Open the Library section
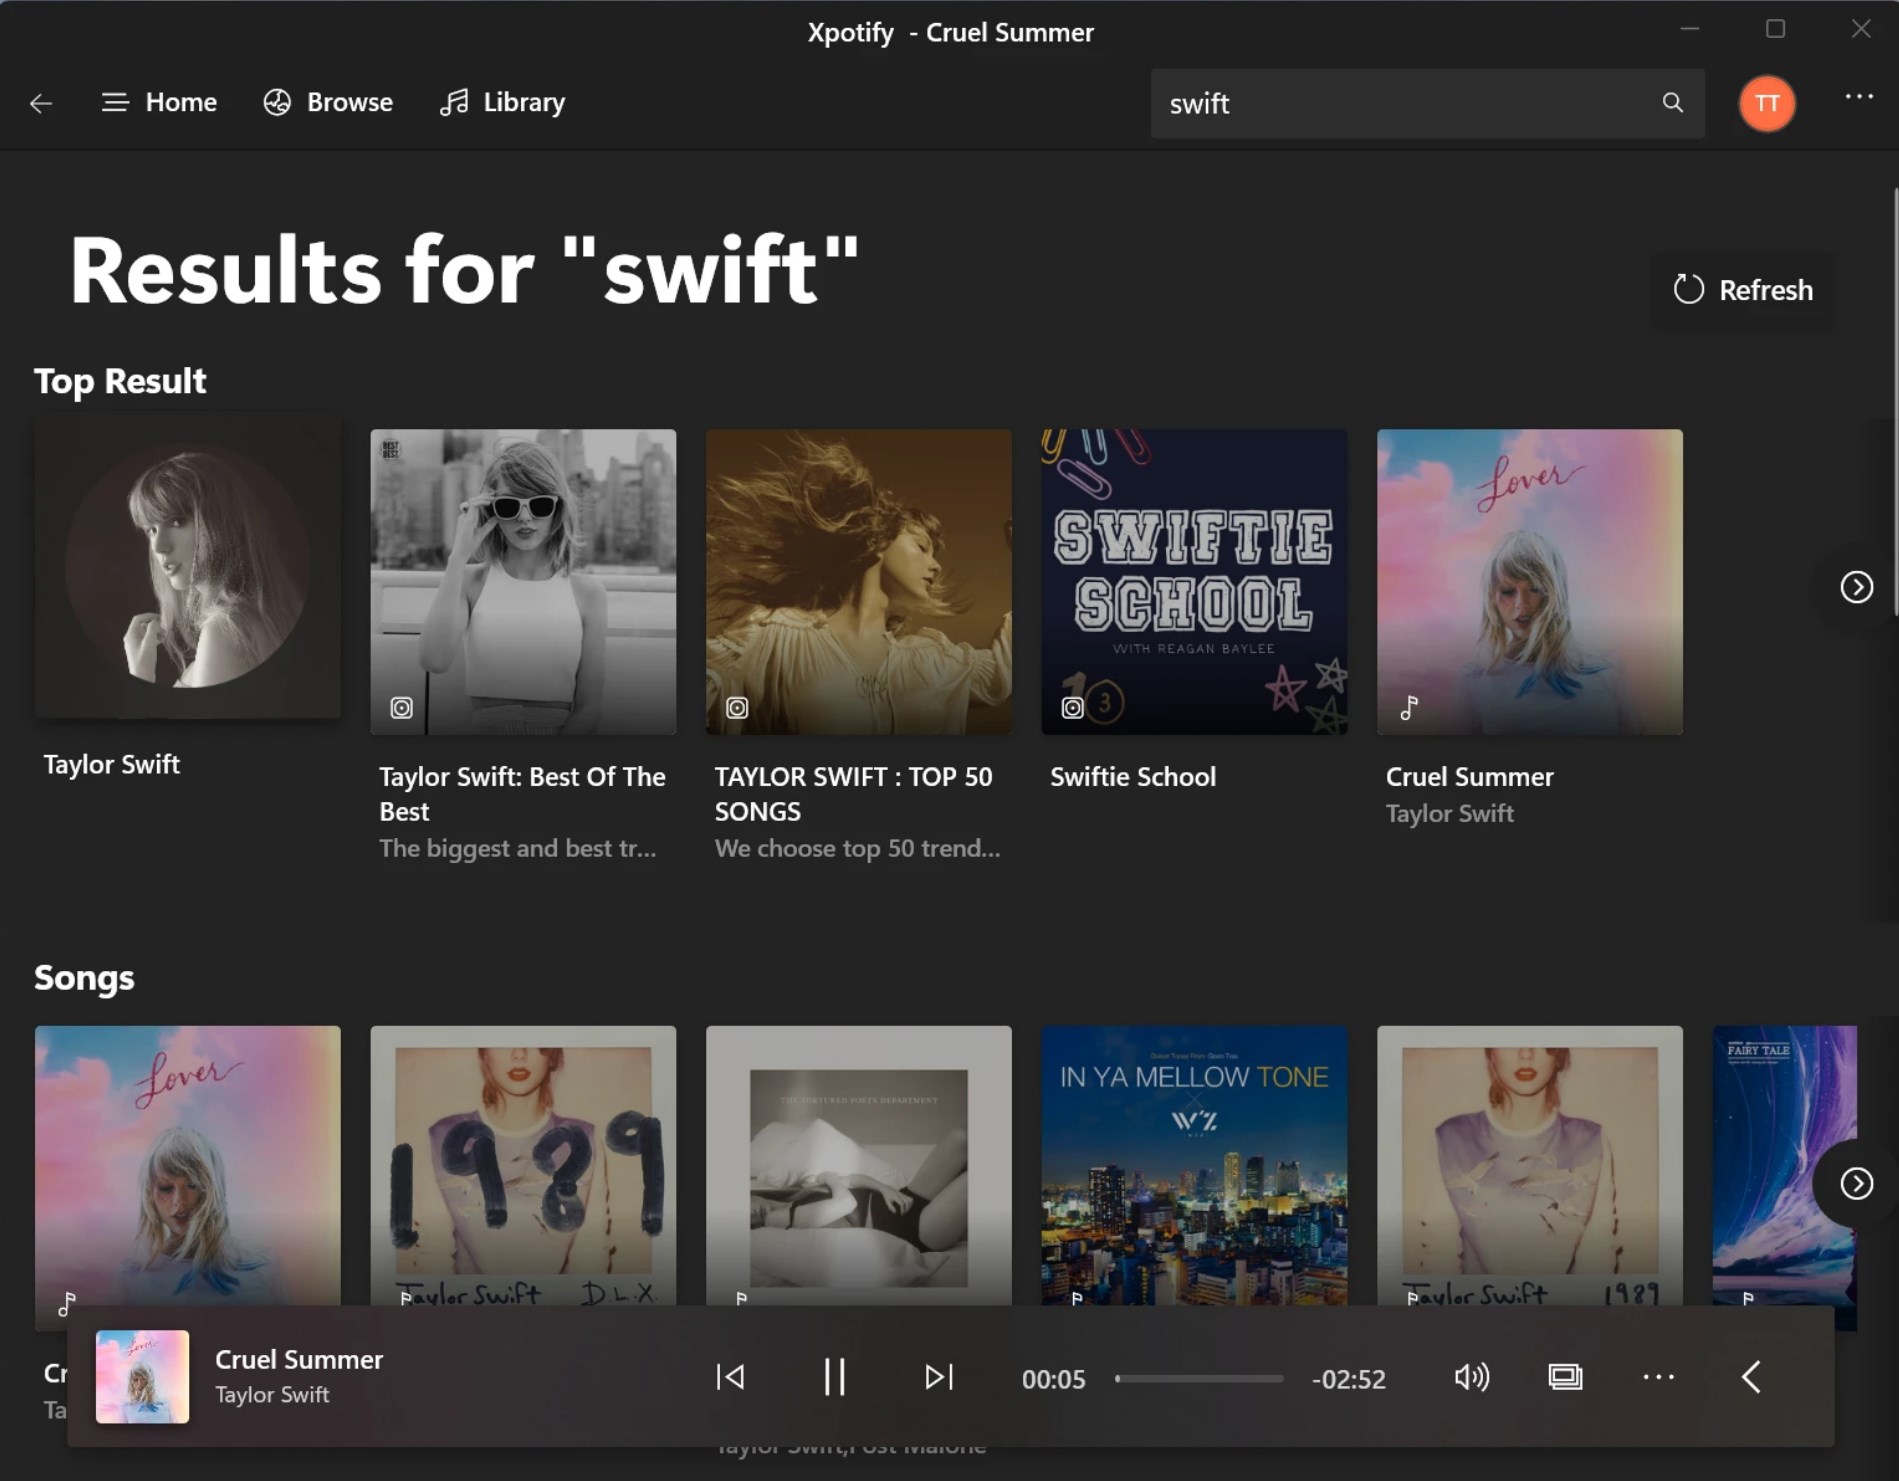1899x1481 pixels. (x=502, y=103)
